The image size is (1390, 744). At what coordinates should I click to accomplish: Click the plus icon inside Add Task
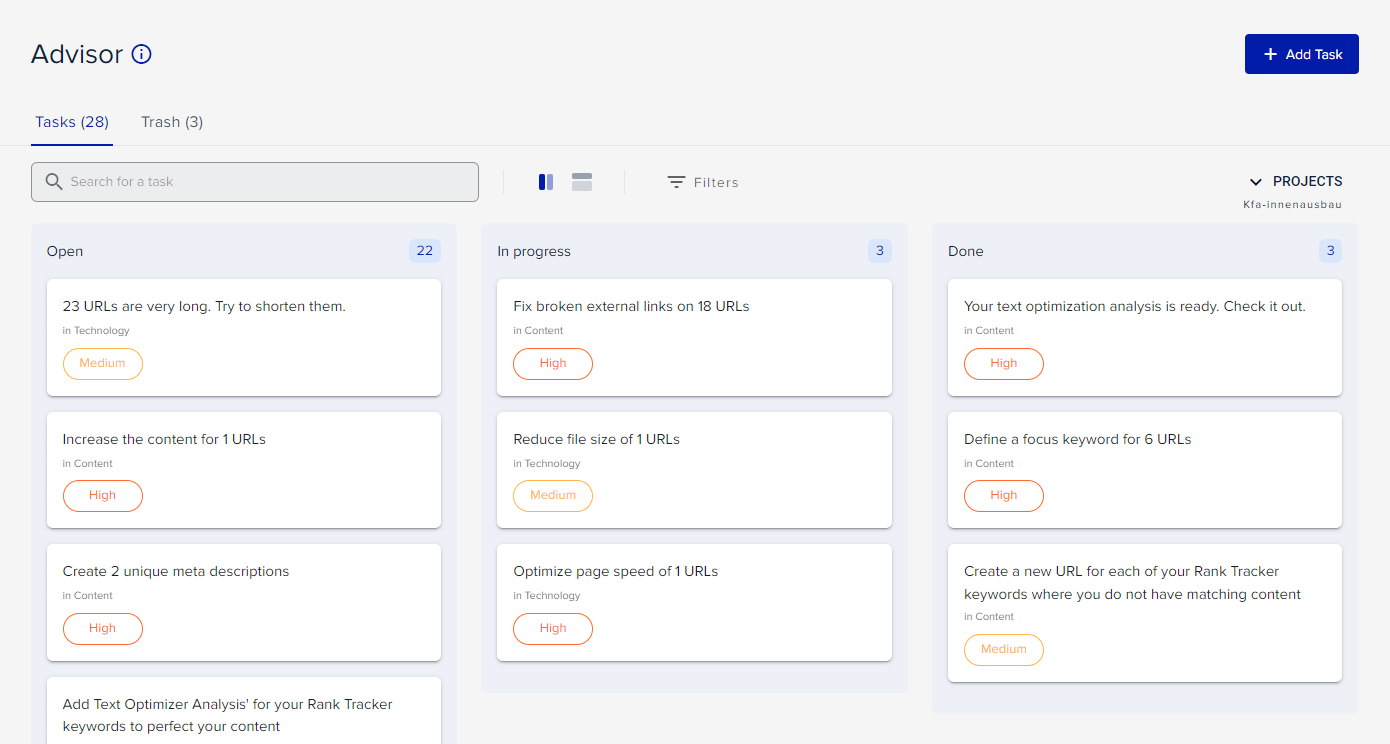coord(1271,53)
